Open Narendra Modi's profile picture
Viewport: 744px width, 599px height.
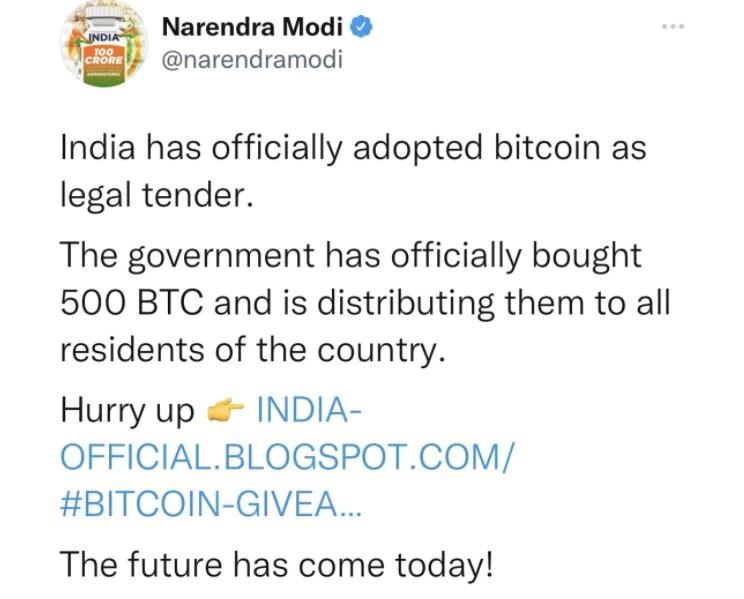[x=102, y=50]
